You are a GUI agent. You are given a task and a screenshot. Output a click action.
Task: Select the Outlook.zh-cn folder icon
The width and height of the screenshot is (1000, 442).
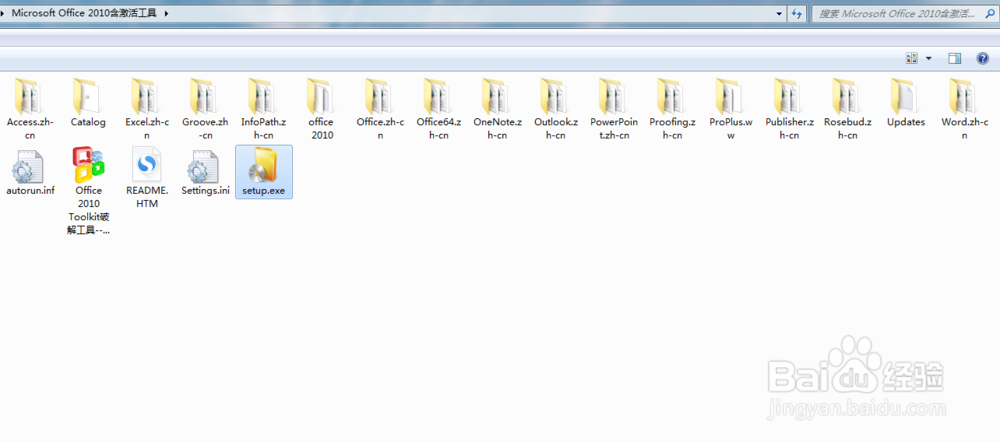click(x=555, y=96)
